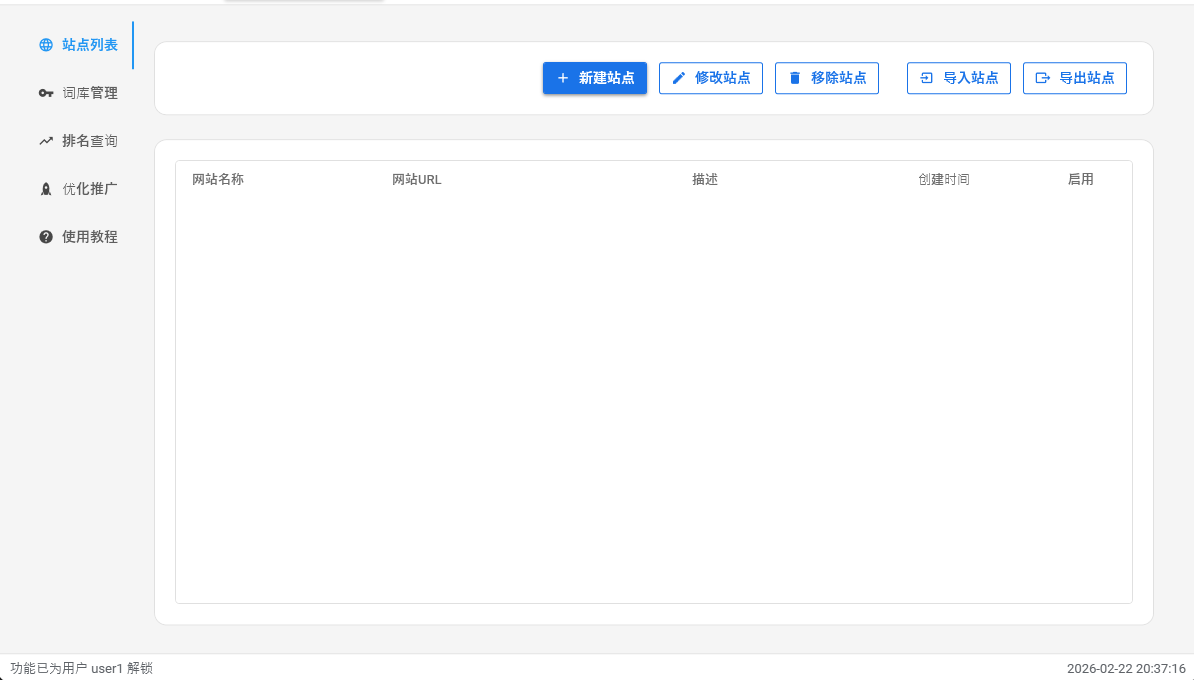Click the rocket icon beside 优化推广
Image resolution: width=1194 pixels, height=680 pixels.
point(46,189)
